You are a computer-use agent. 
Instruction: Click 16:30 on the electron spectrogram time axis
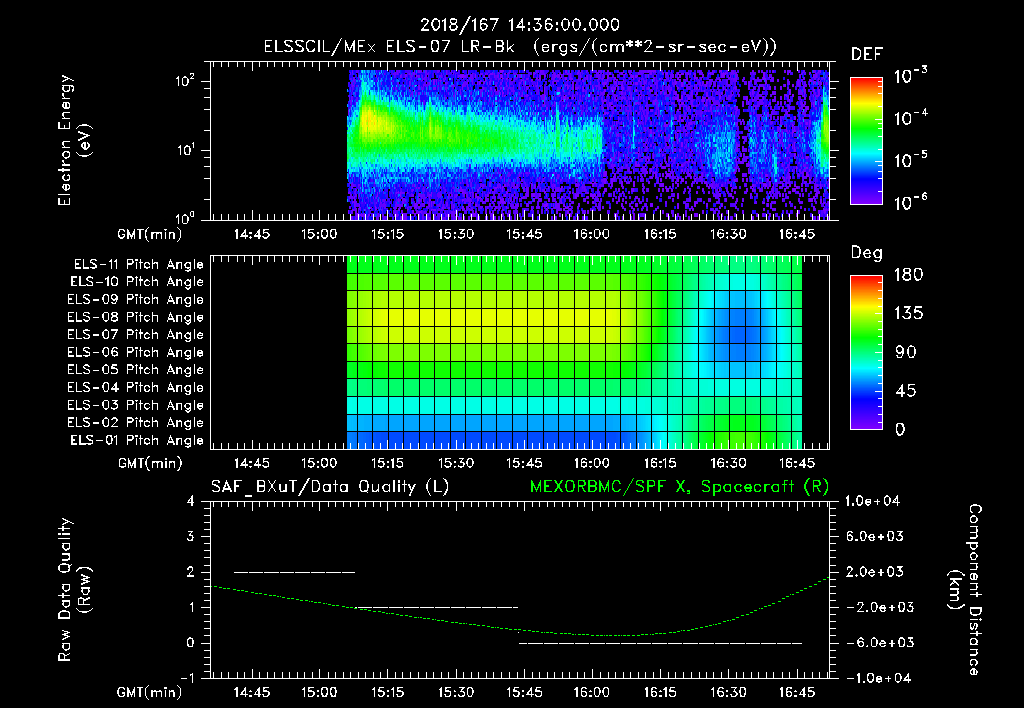pyautogui.click(x=728, y=234)
